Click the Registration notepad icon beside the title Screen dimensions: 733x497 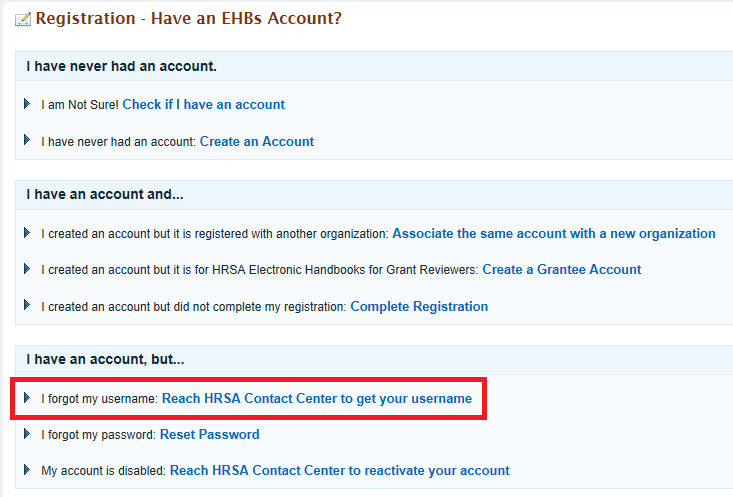[x=23, y=20]
